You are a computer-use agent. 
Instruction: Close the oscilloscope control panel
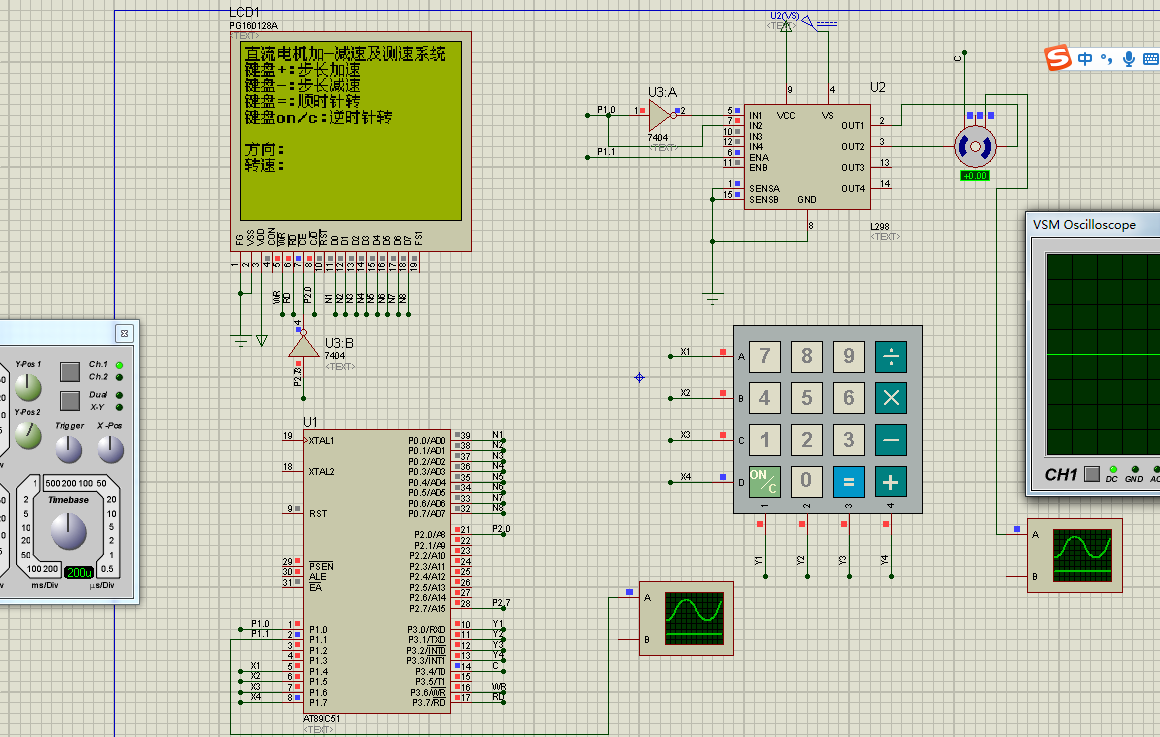click(x=124, y=334)
